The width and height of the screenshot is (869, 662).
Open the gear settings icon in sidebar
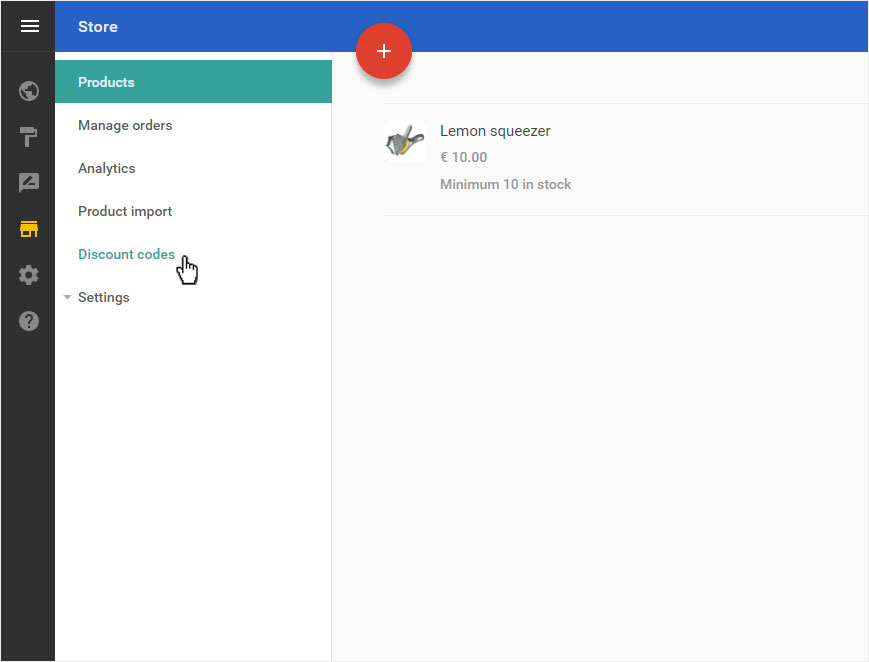[x=29, y=275]
